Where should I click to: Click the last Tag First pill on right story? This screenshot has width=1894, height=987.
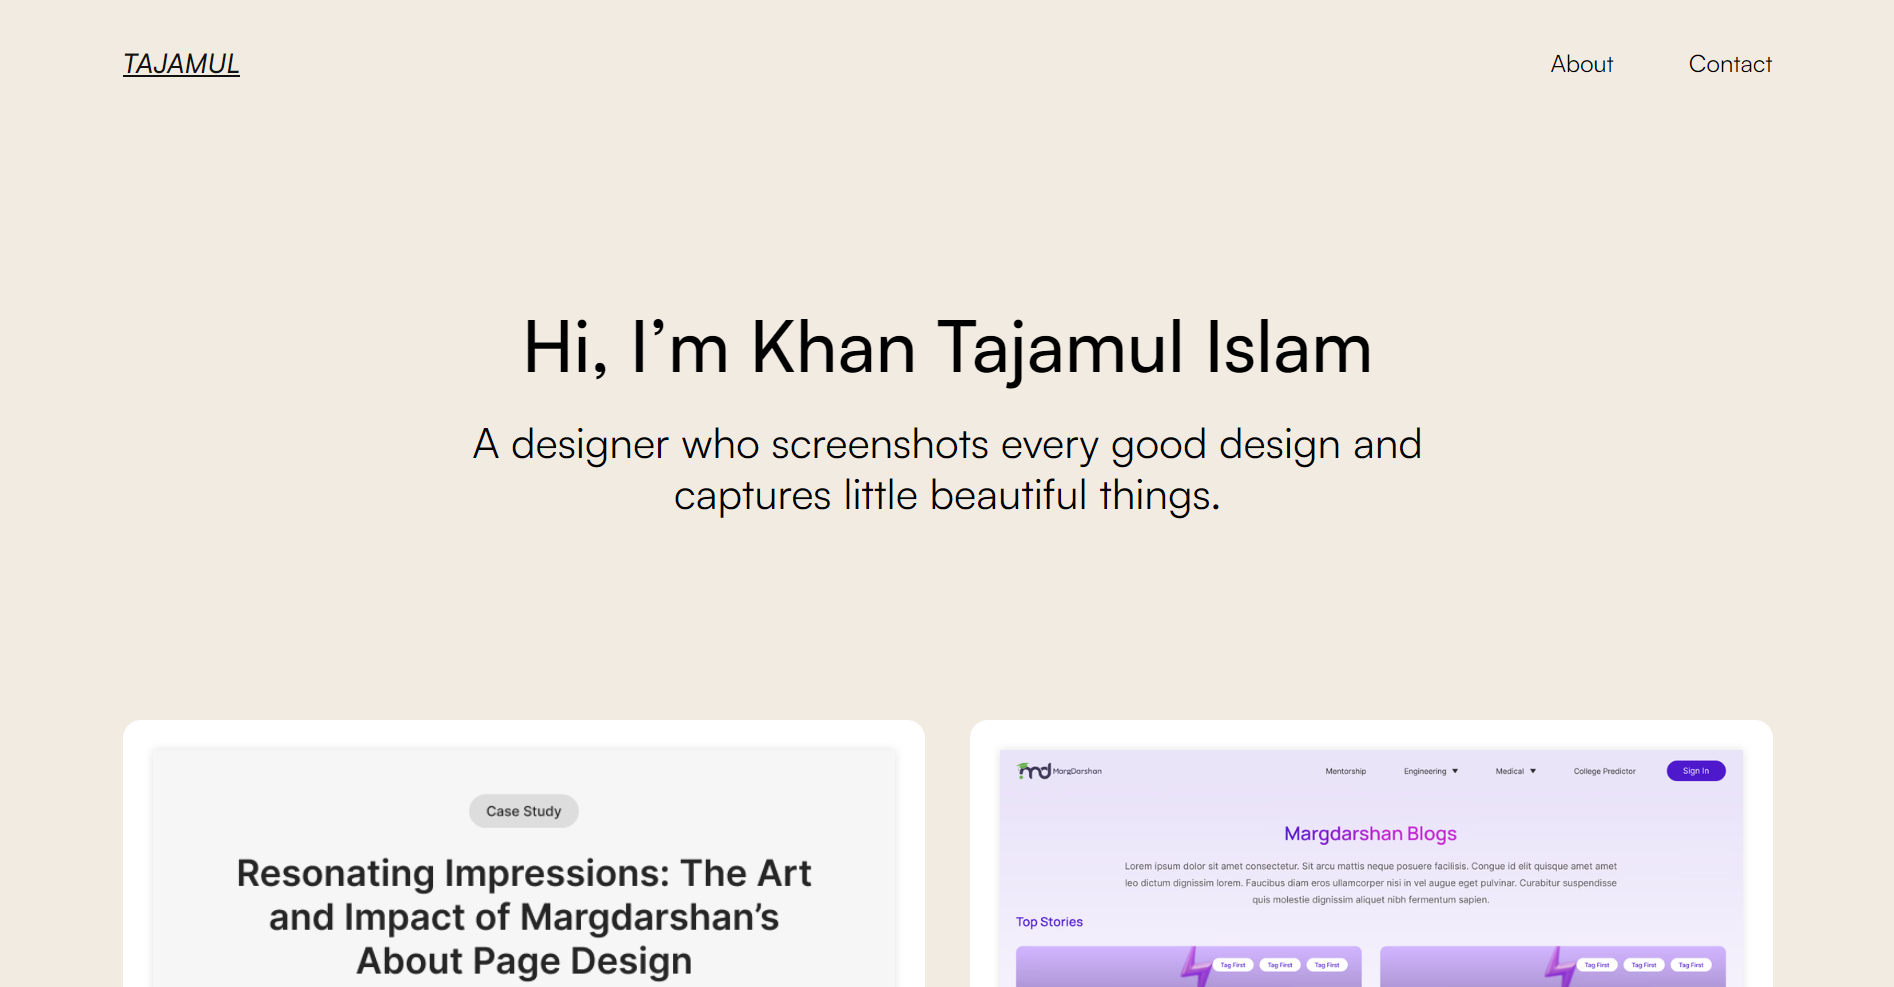point(1691,965)
